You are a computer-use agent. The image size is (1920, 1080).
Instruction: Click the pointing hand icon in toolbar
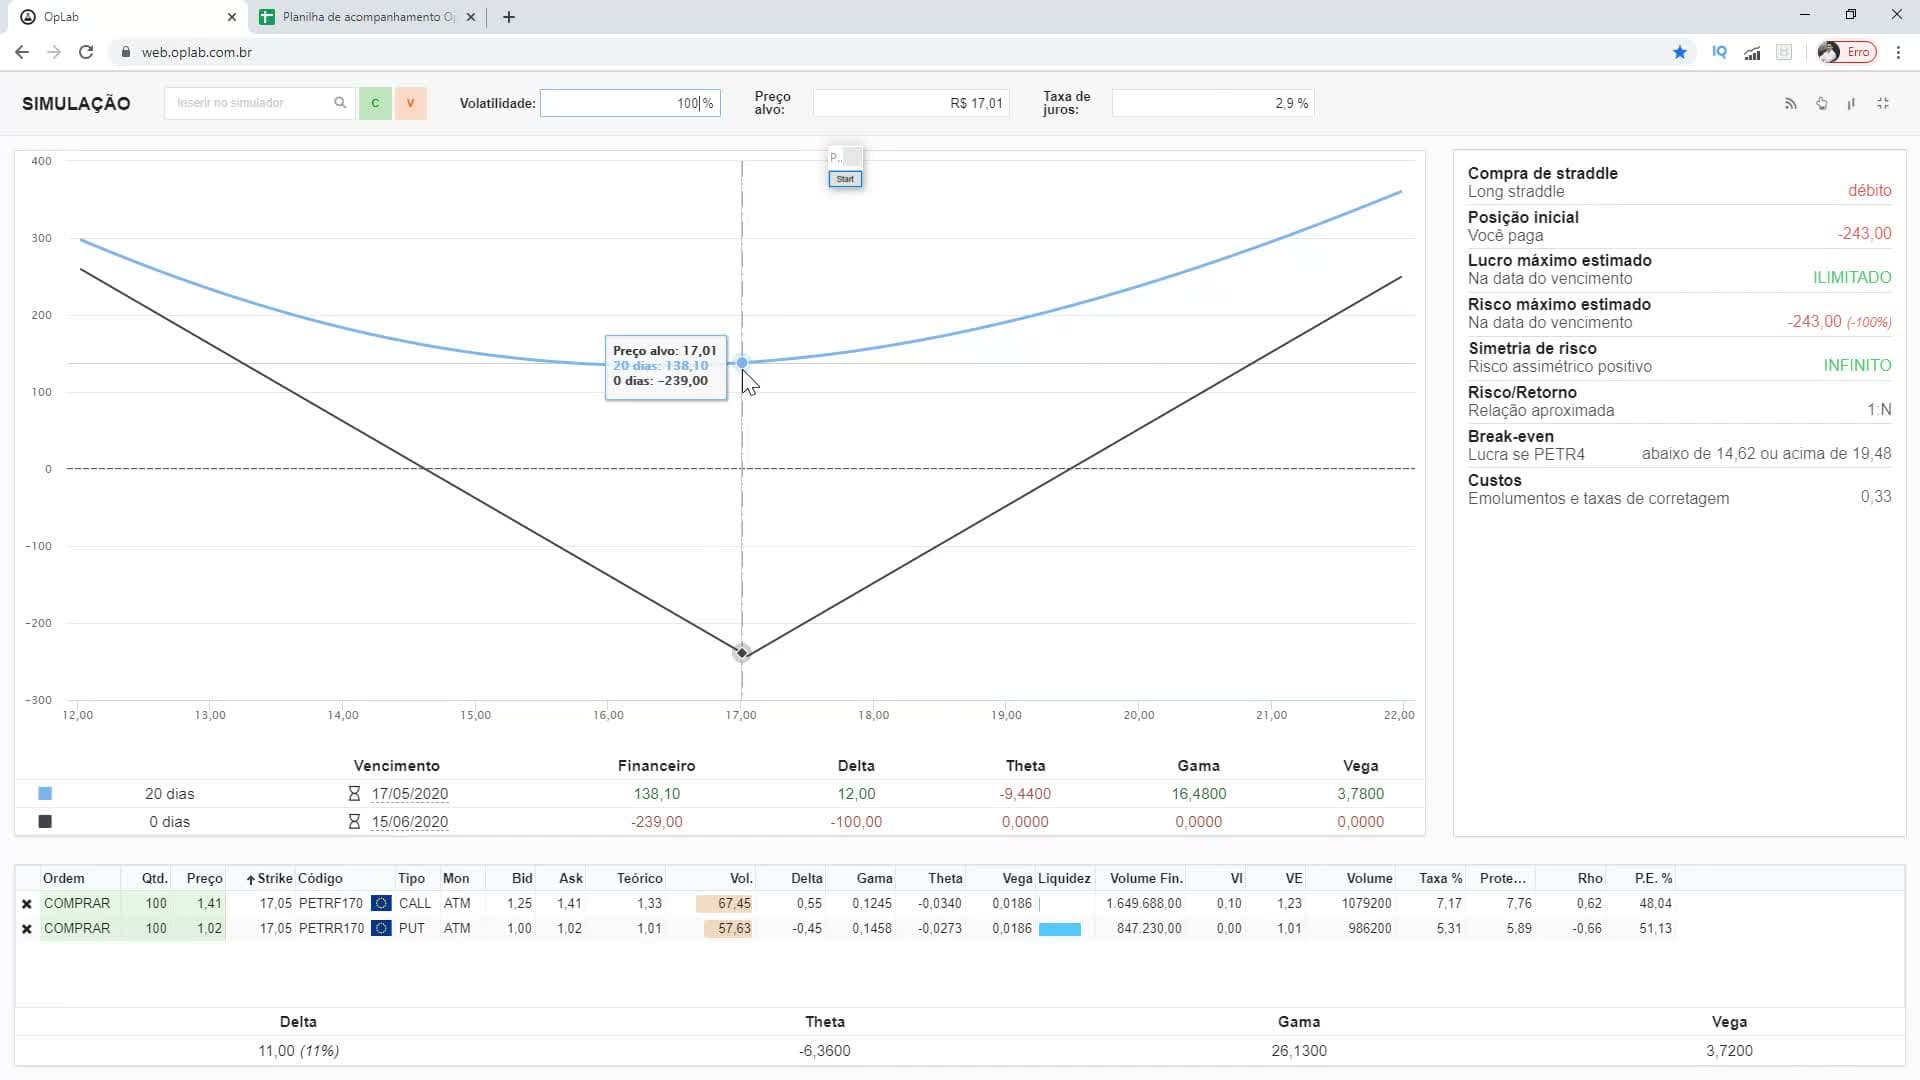pos(1821,104)
